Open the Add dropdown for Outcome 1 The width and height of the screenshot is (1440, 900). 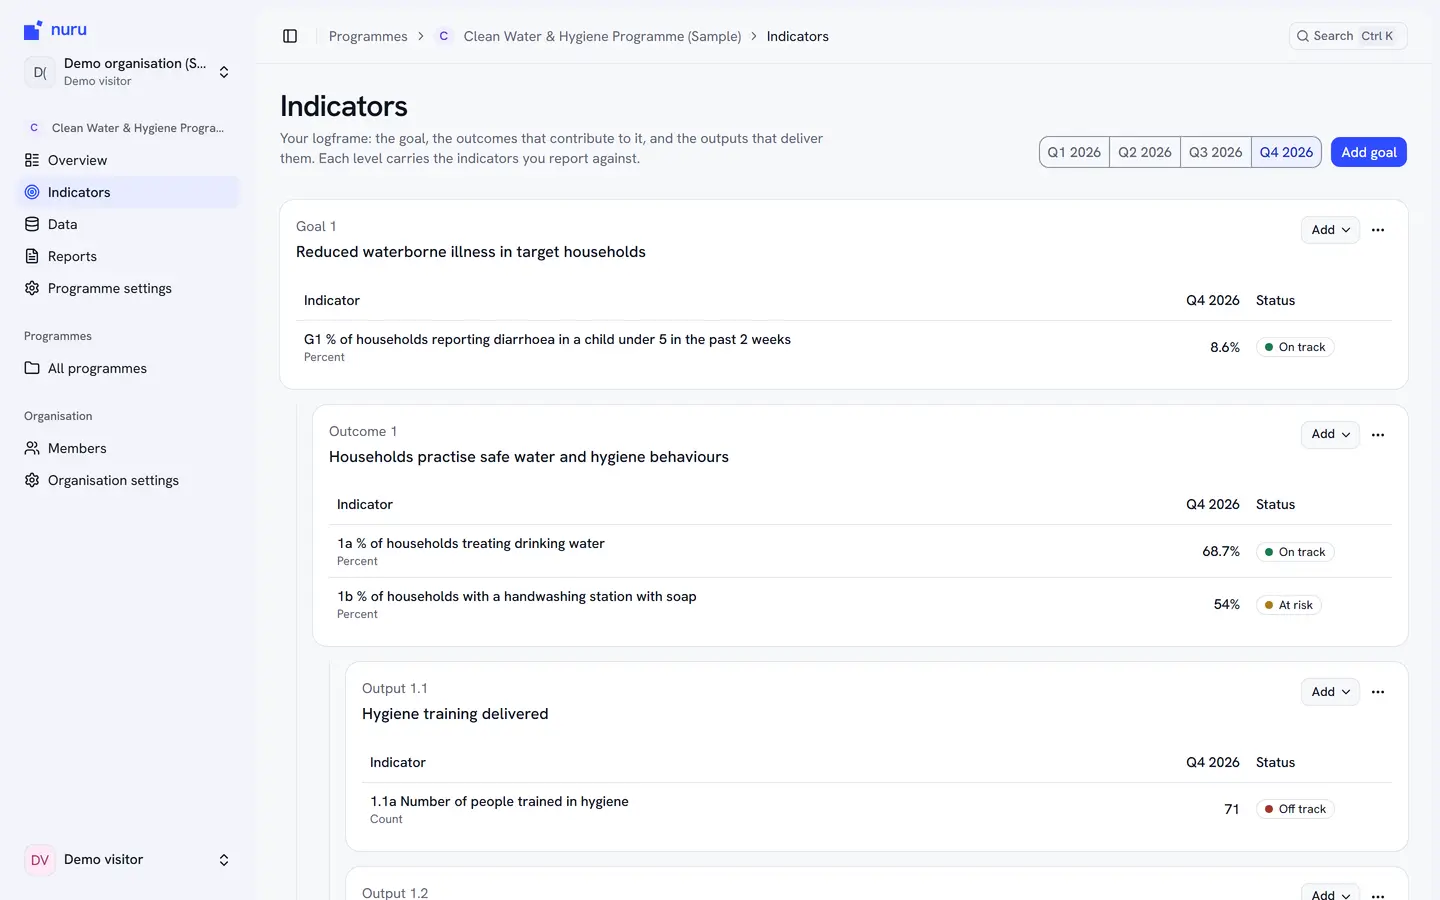[x=1330, y=434]
